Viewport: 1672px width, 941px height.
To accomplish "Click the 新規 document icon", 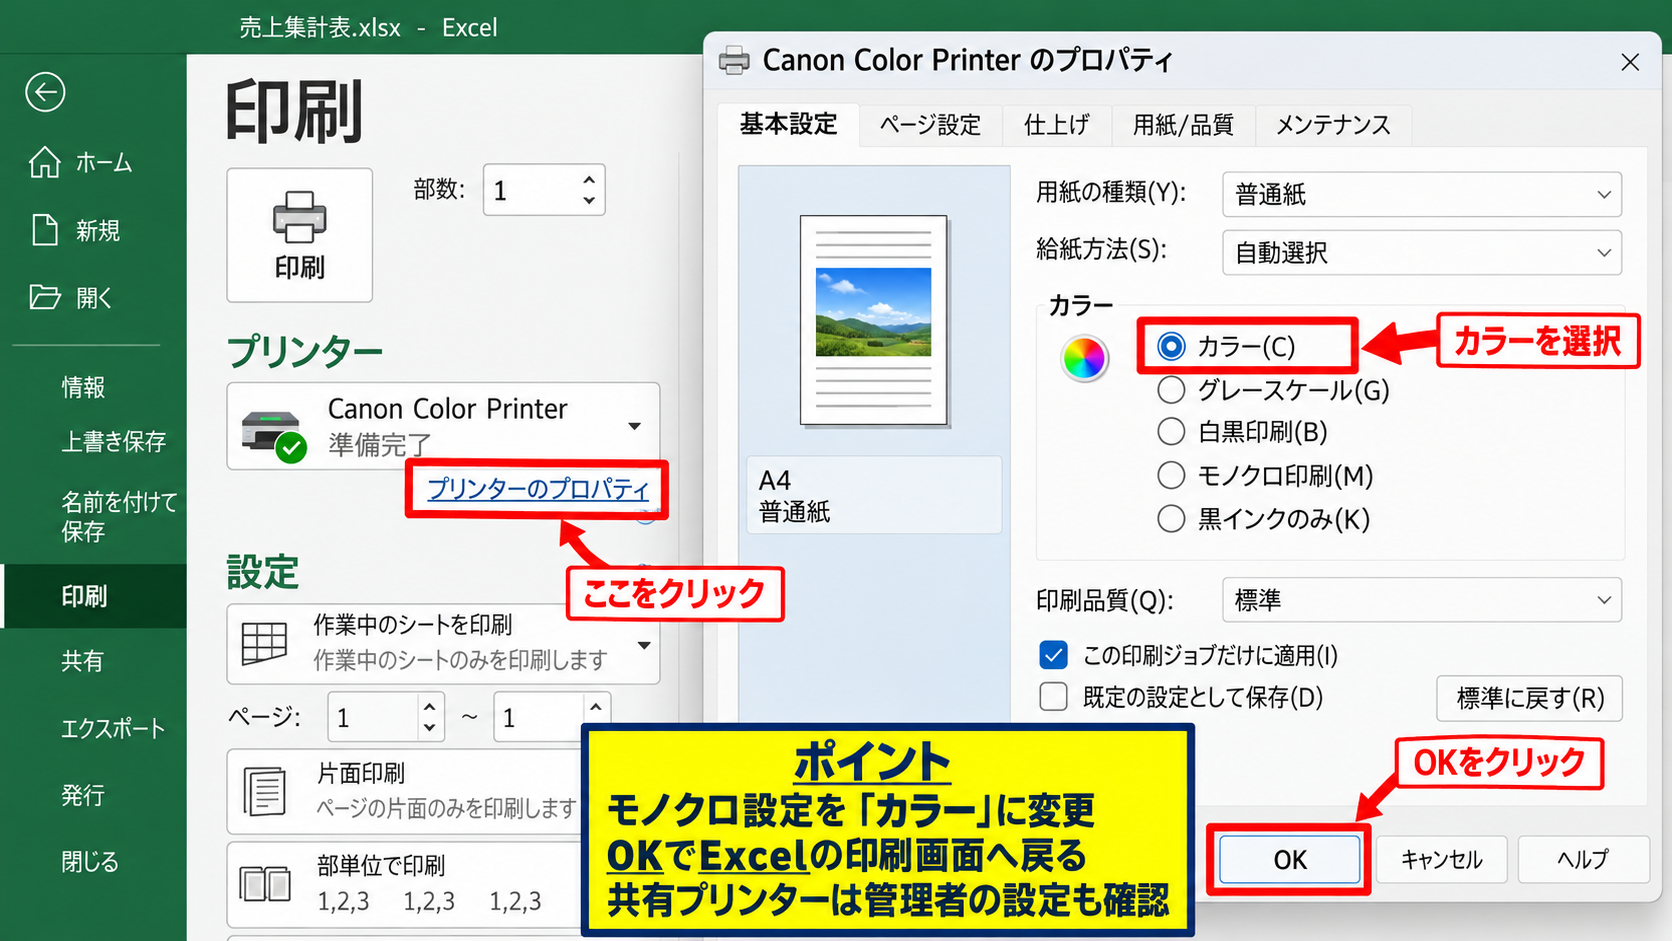I will [x=45, y=229].
